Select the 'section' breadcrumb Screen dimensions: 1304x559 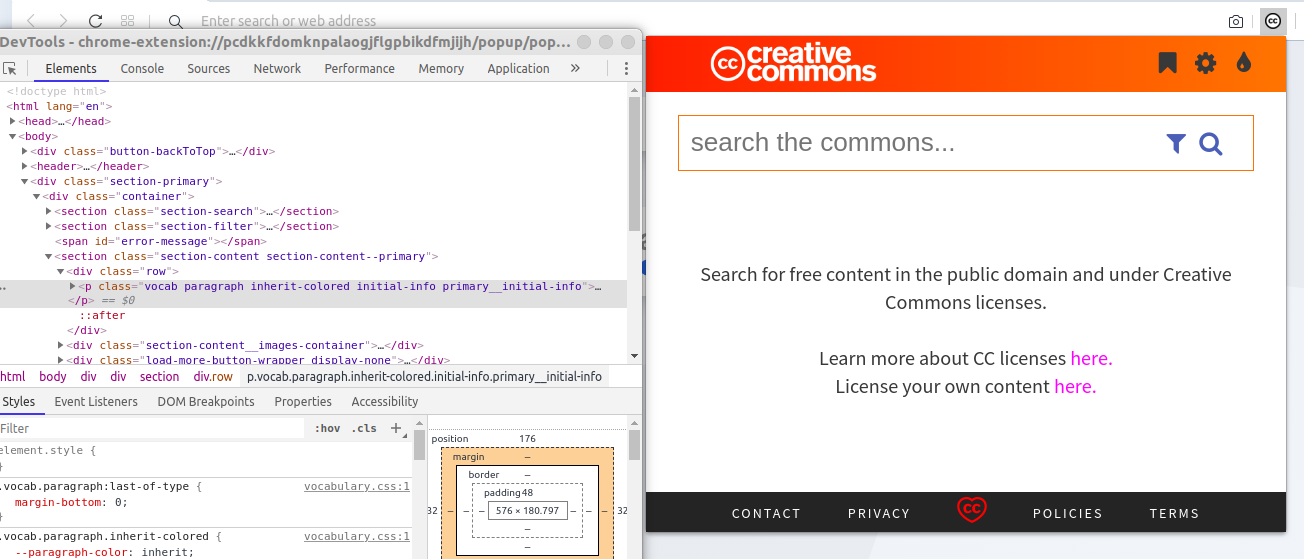pos(159,377)
